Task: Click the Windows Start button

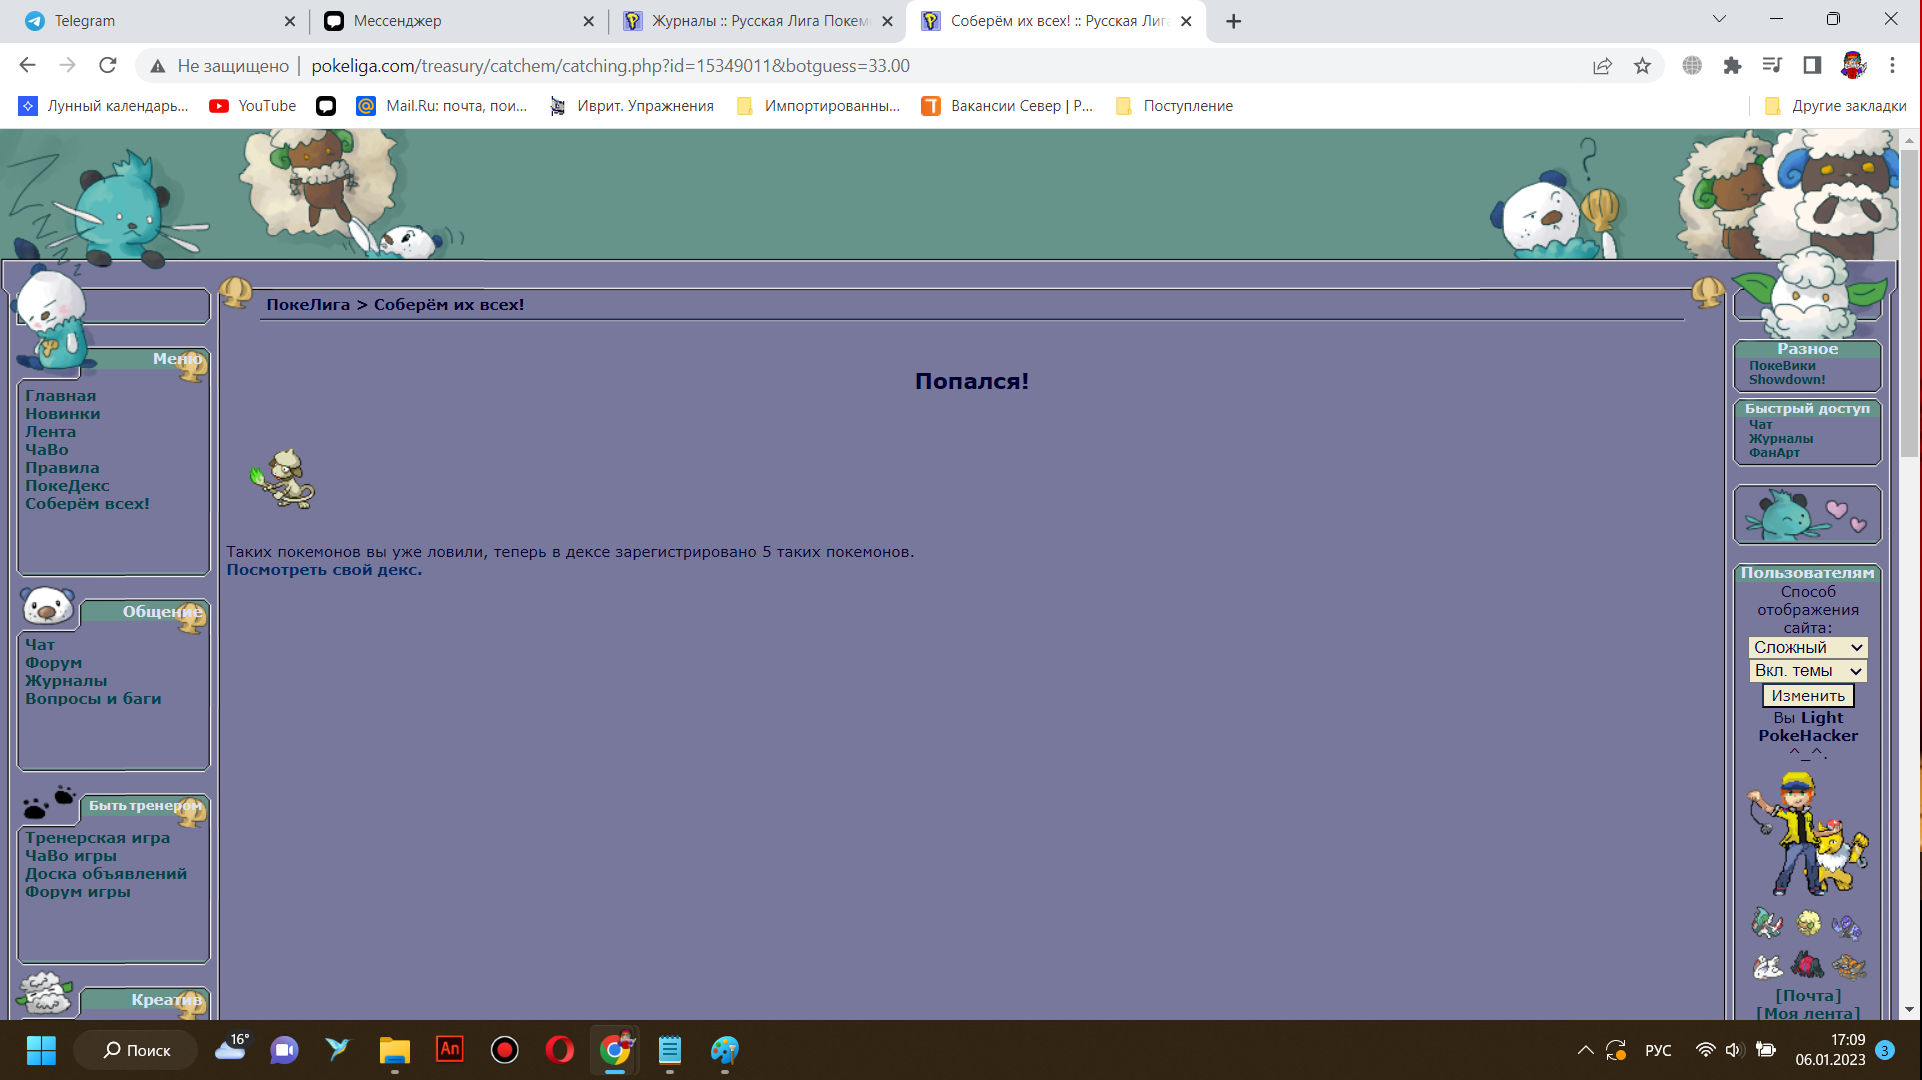Action: 41,1050
